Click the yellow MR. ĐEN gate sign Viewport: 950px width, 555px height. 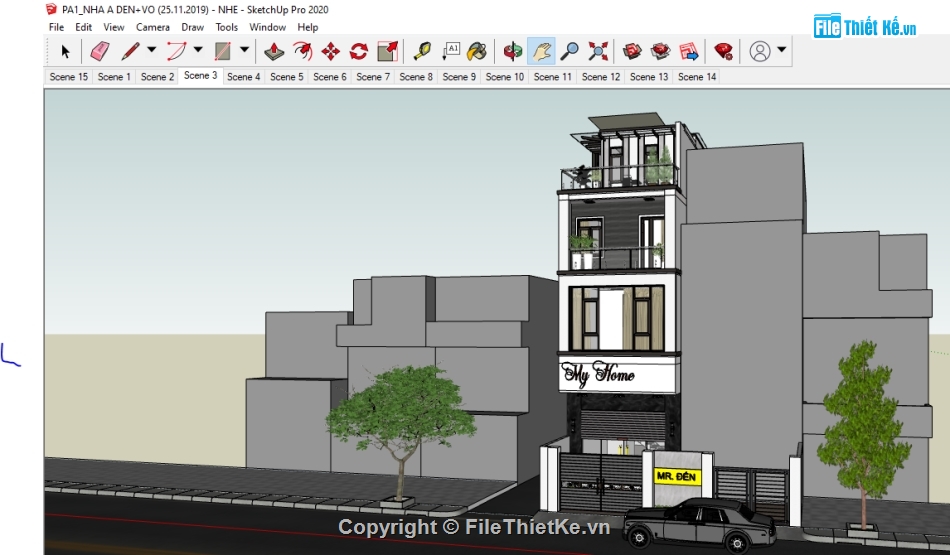[x=676, y=476]
